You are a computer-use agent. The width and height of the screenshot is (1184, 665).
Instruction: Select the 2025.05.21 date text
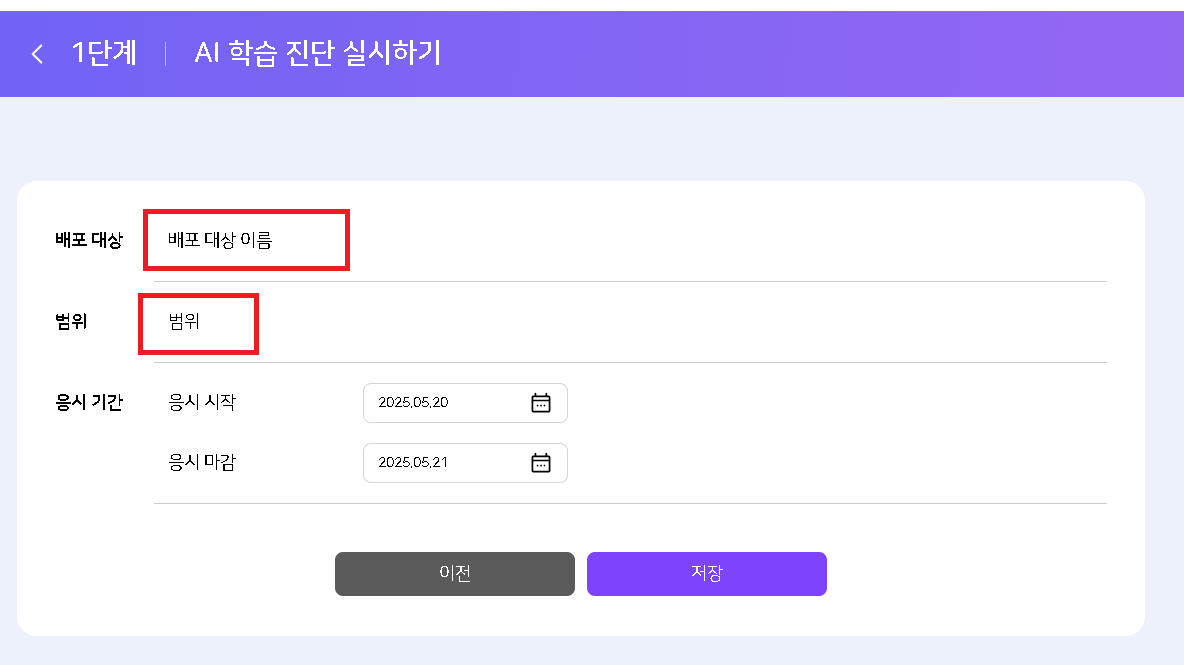(413, 462)
